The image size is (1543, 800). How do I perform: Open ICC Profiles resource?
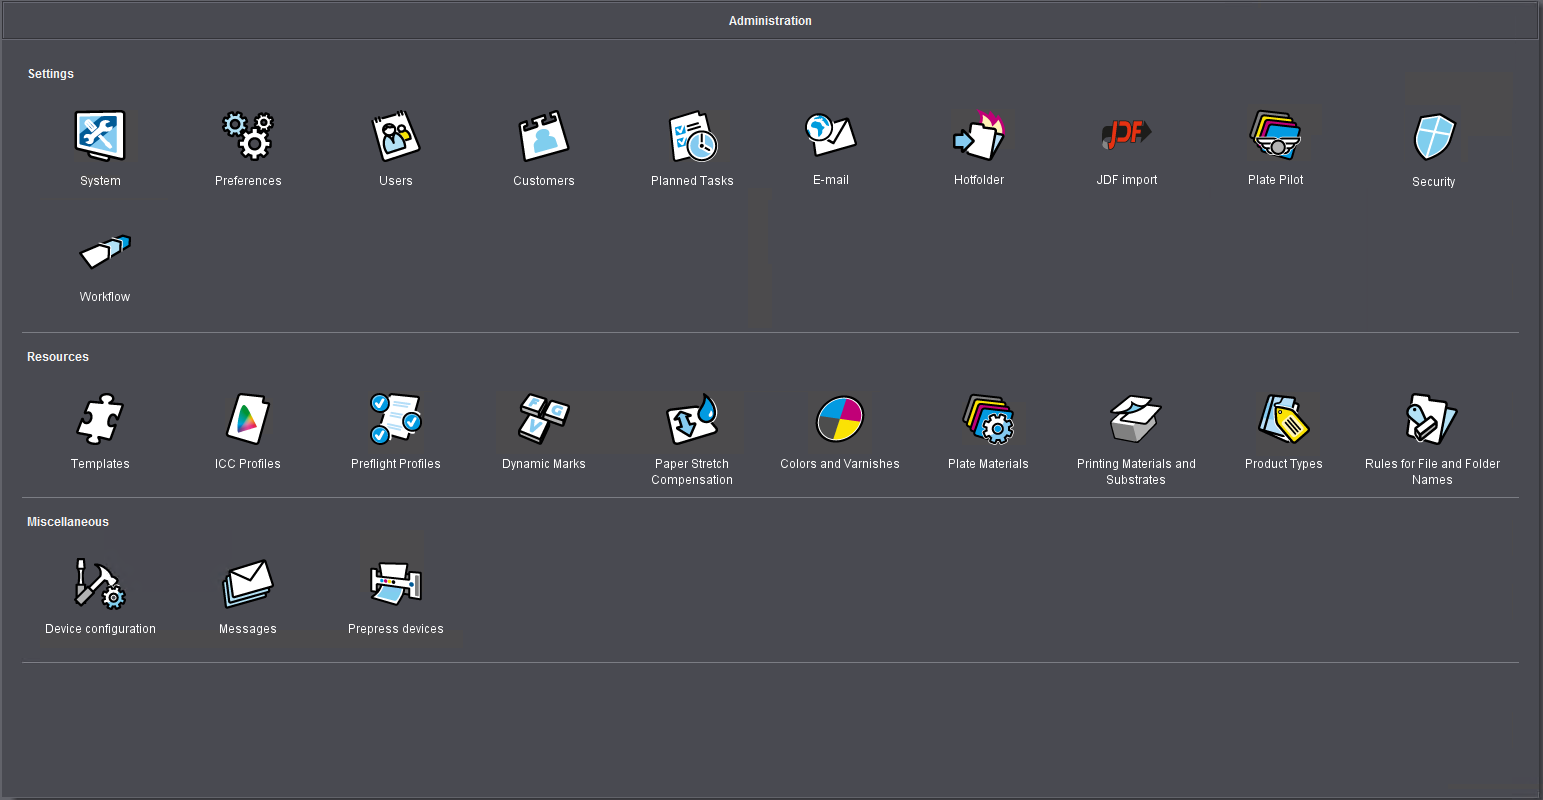(x=248, y=419)
